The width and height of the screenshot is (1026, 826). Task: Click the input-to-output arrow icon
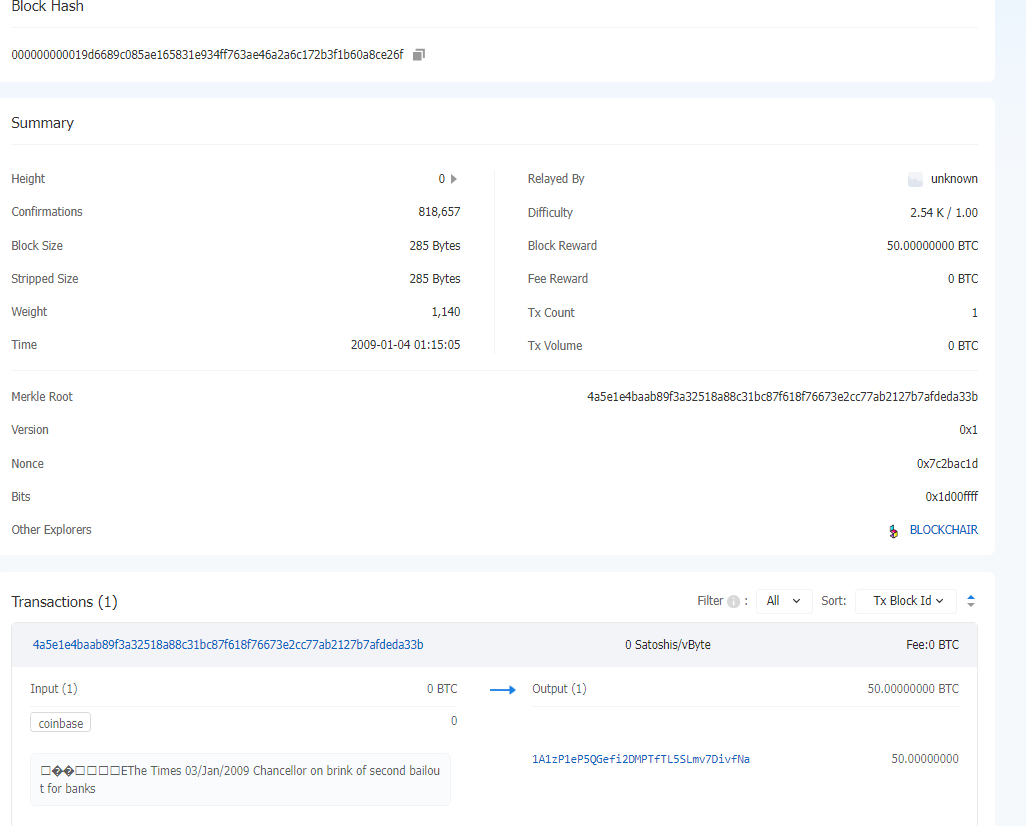coord(503,689)
